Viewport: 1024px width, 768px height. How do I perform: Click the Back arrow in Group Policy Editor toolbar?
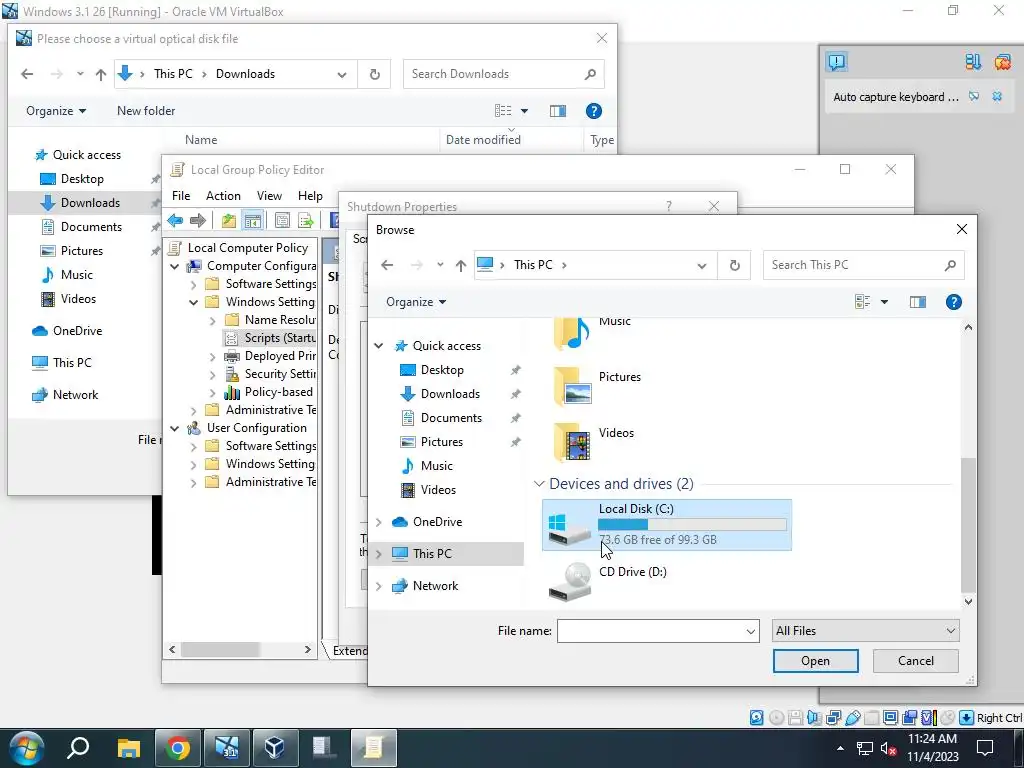coord(175,220)
